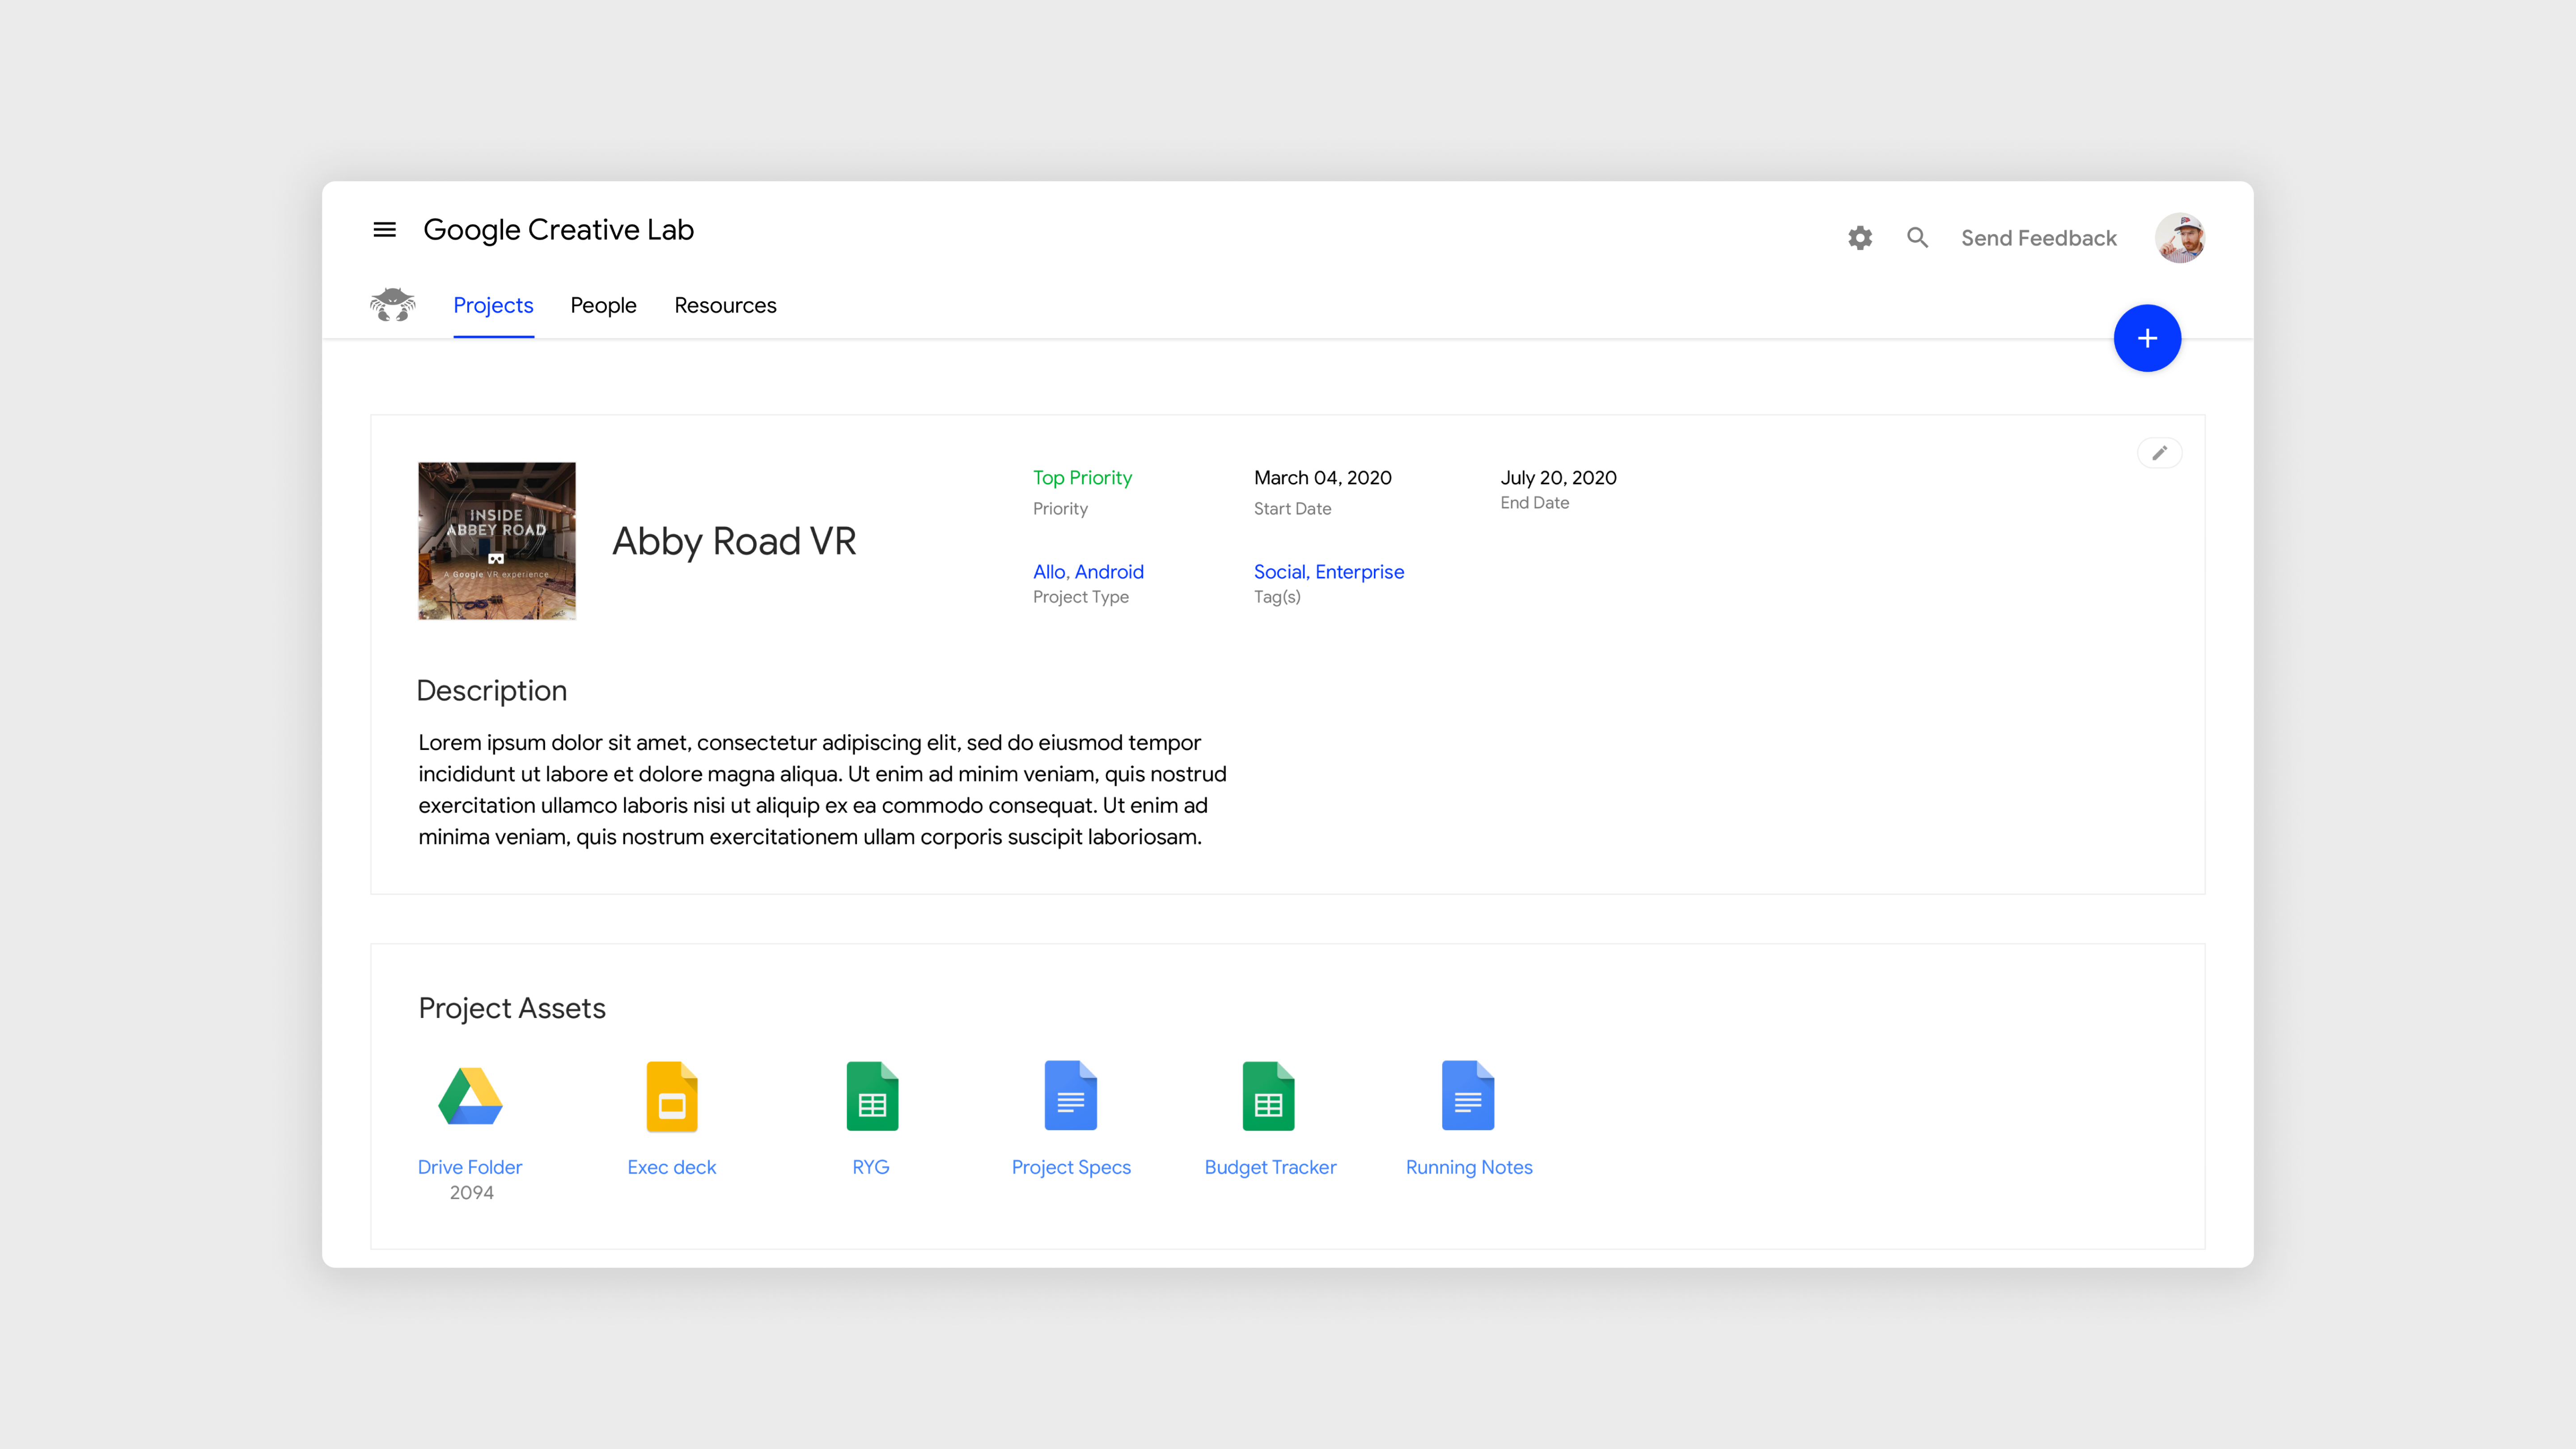The width and height of the screenshot is (2576, 1449).
Task: Switch to the Resources tab
Action: tap(725, 305)
